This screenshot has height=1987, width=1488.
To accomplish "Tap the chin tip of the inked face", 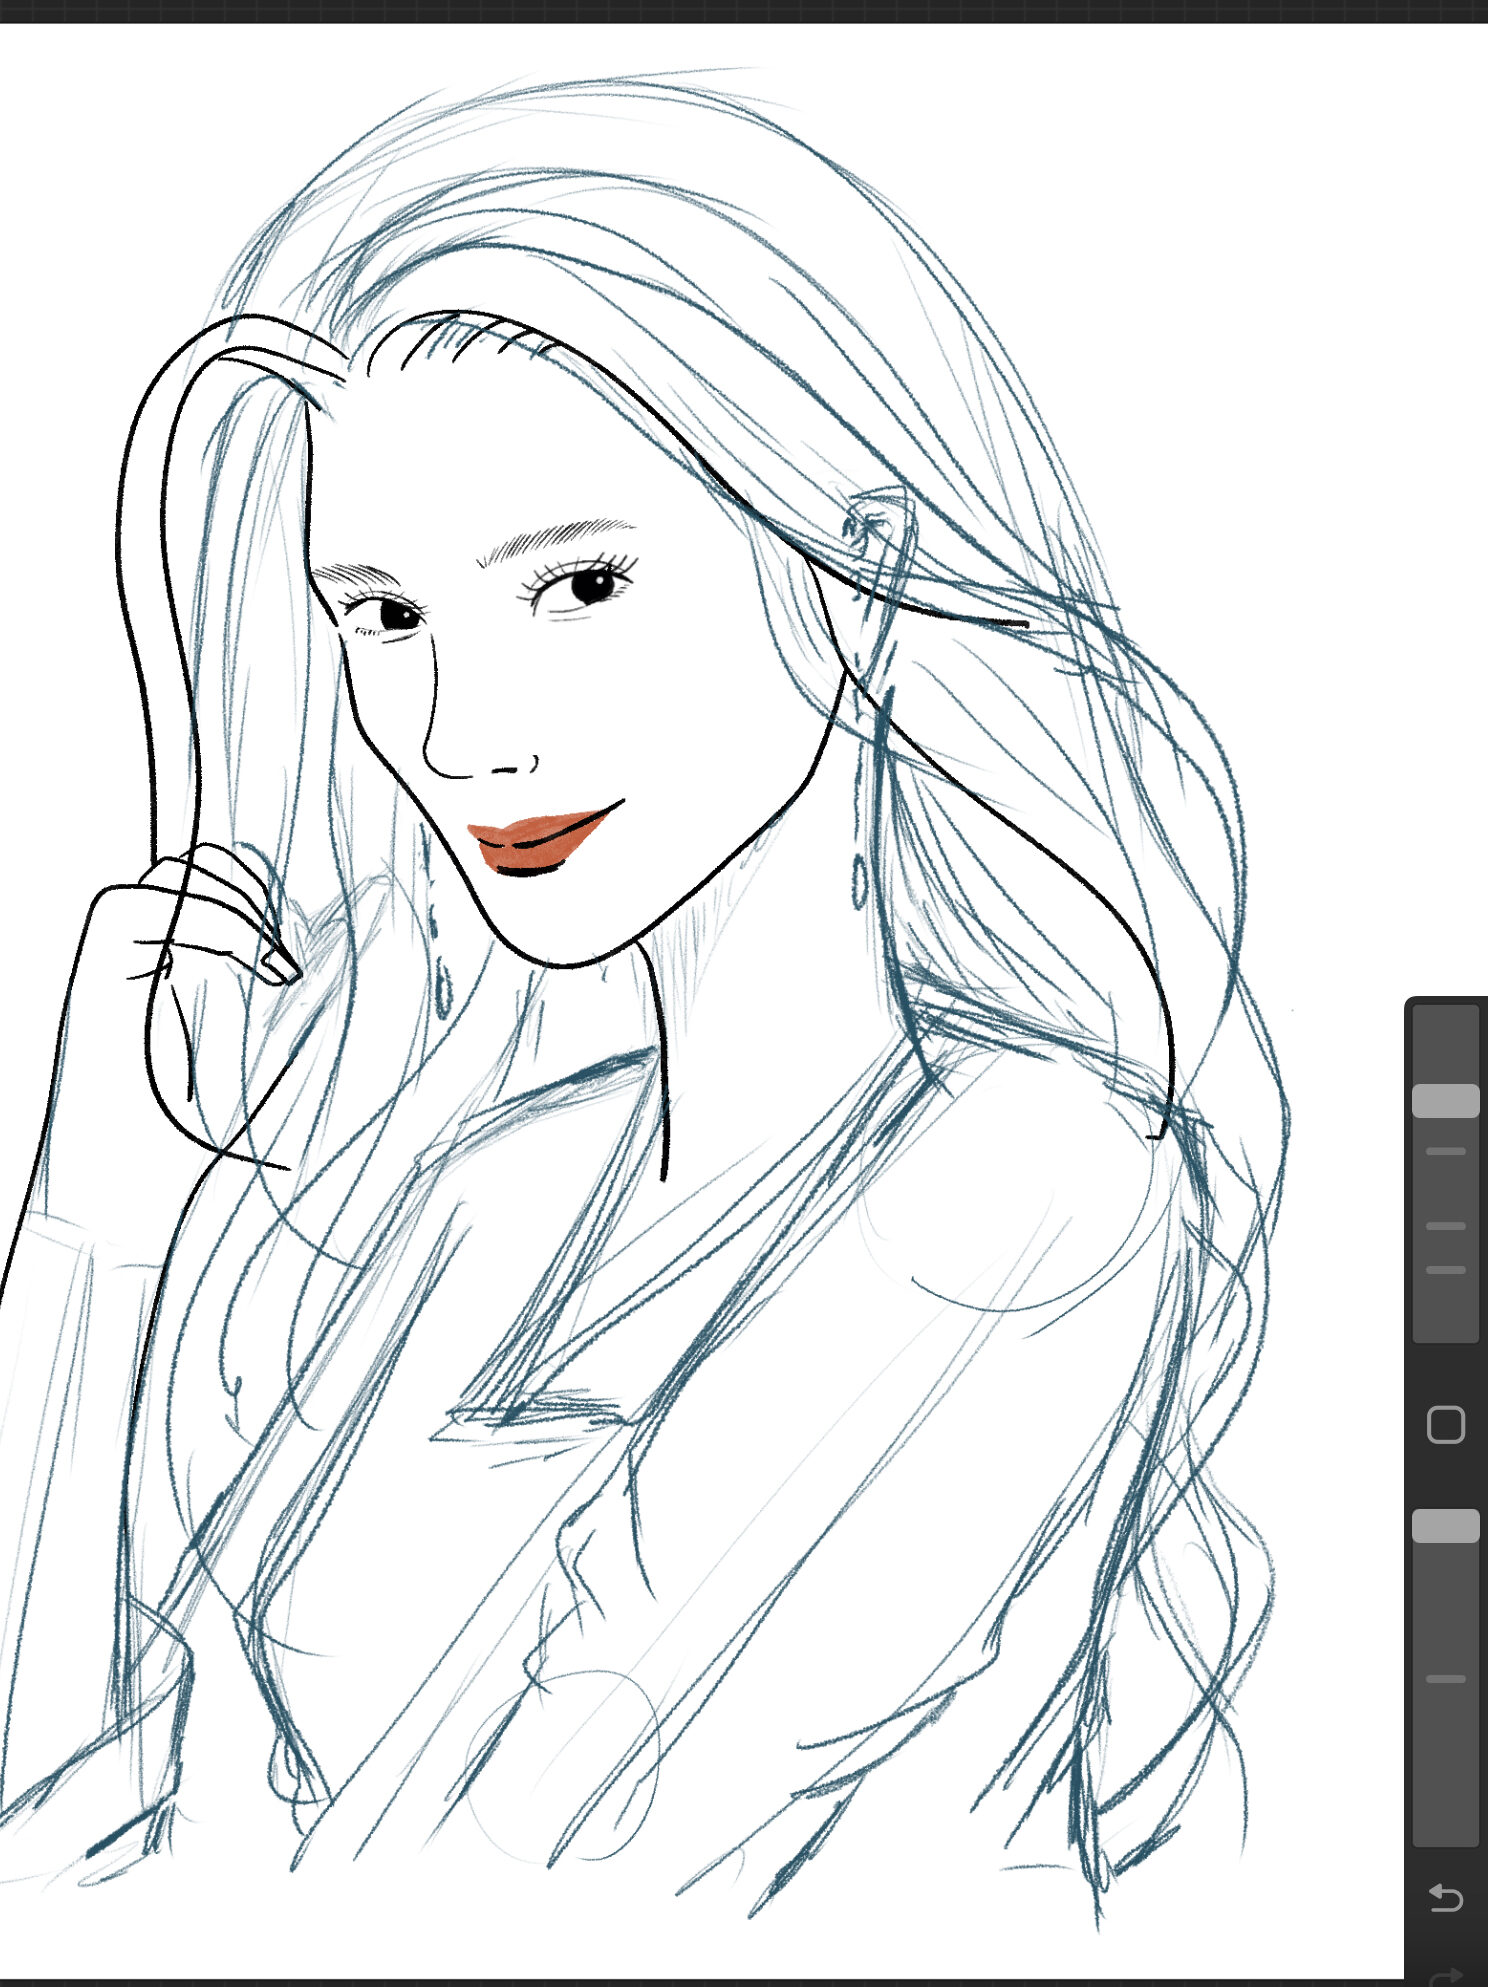I will pyautogui.click(x=563, y=962).
